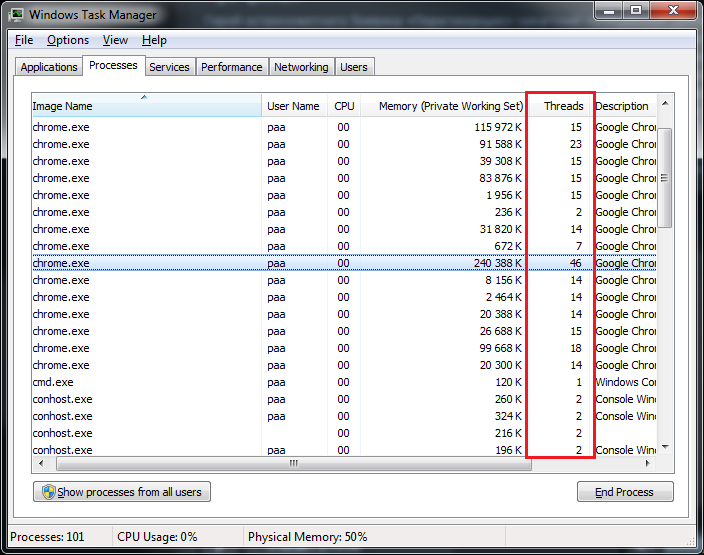Click Processes: 101 in the status bar
Viewport: 704px width, 555px height.
pos(47,537)
